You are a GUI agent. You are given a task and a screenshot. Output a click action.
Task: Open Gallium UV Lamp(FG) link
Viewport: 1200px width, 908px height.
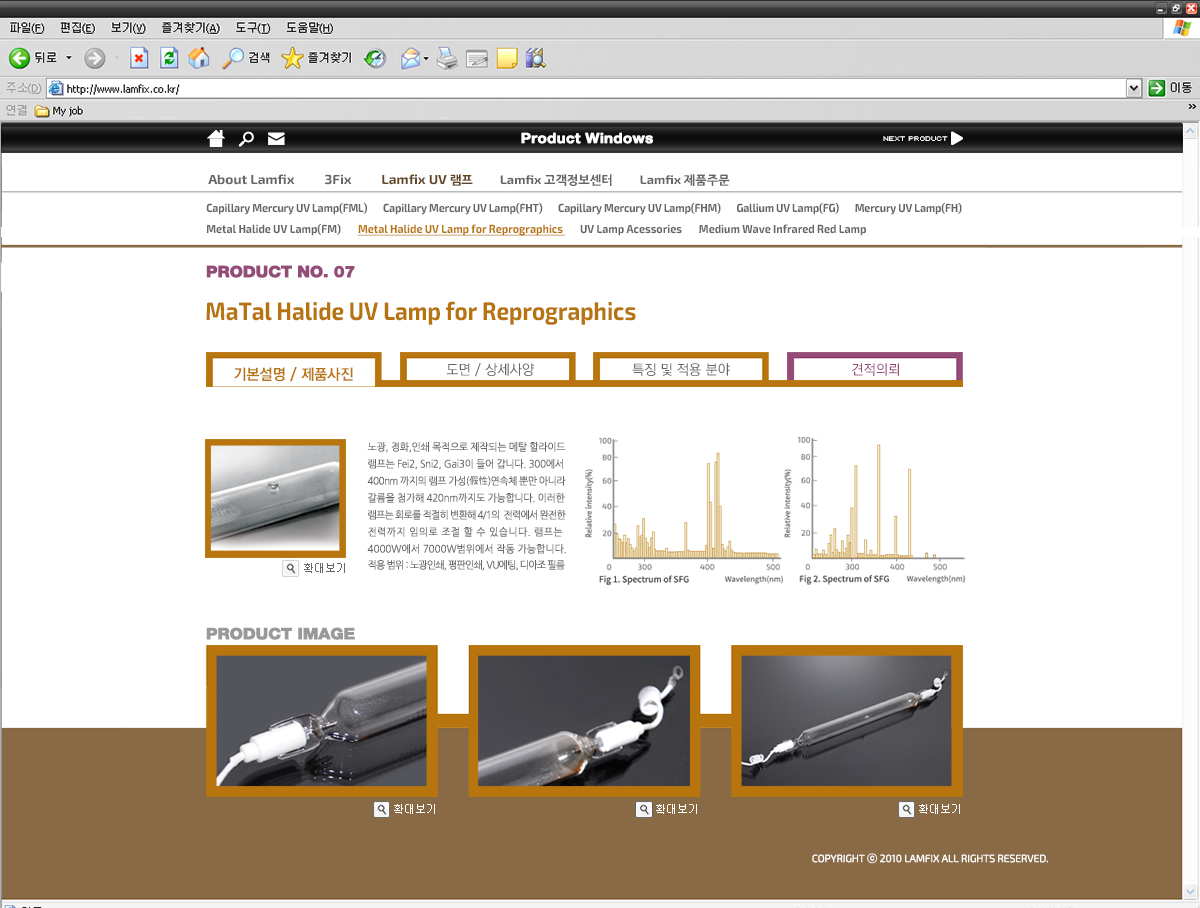pos(787,208)
